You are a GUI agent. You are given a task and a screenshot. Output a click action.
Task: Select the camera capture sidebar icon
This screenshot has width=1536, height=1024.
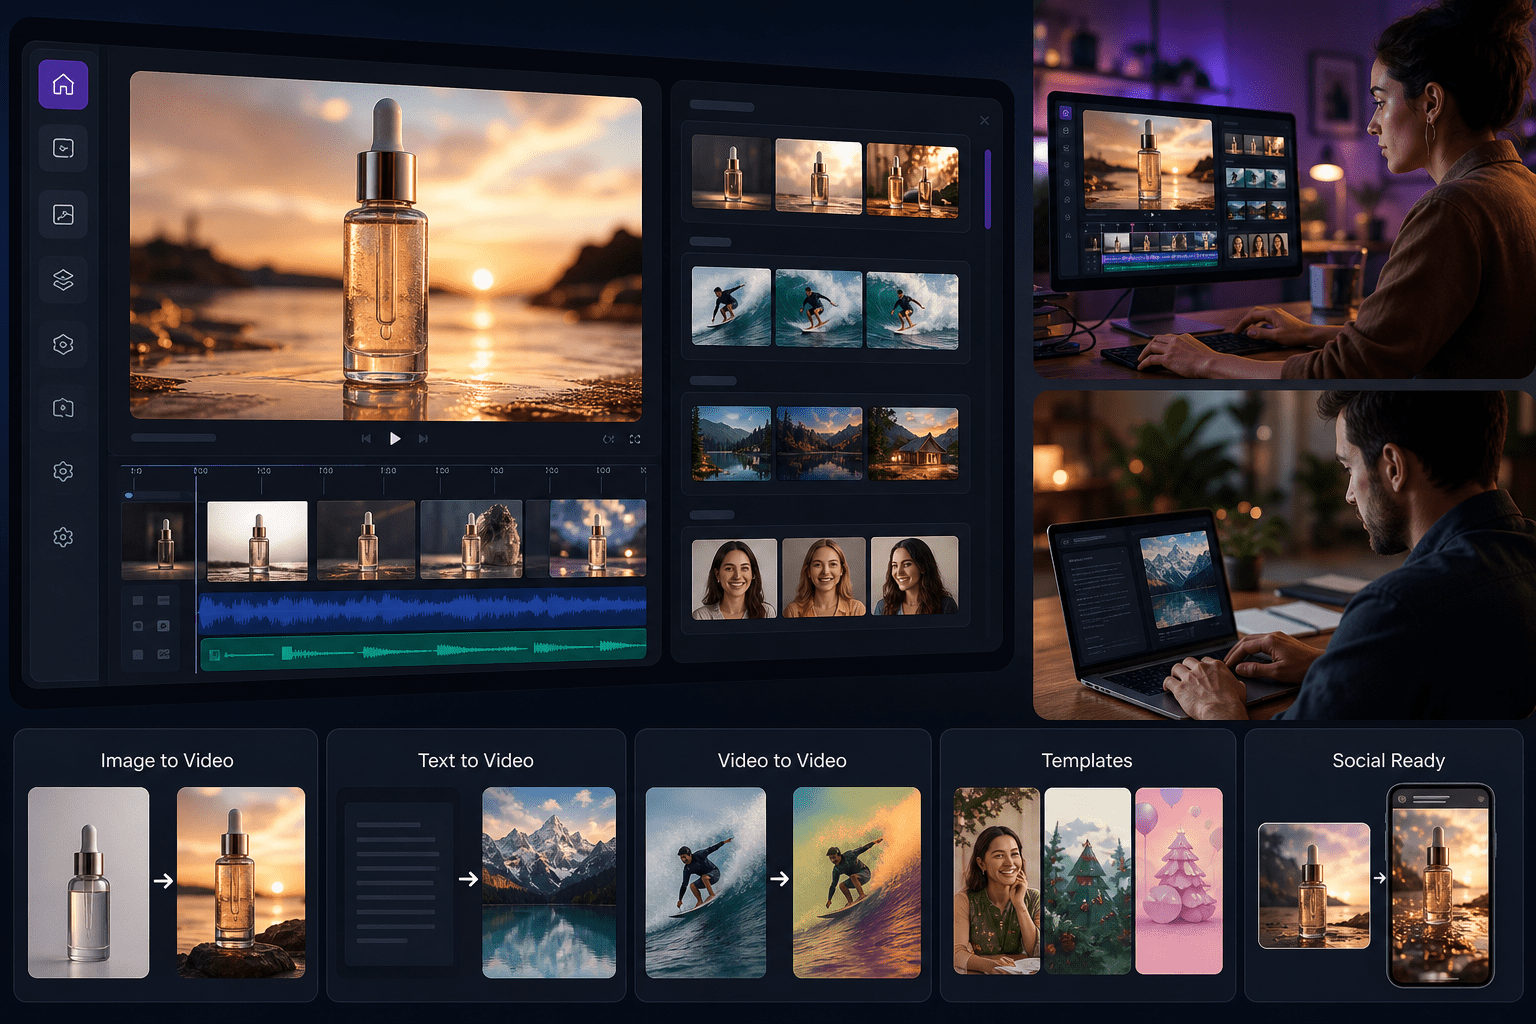[x=63, y=408]
